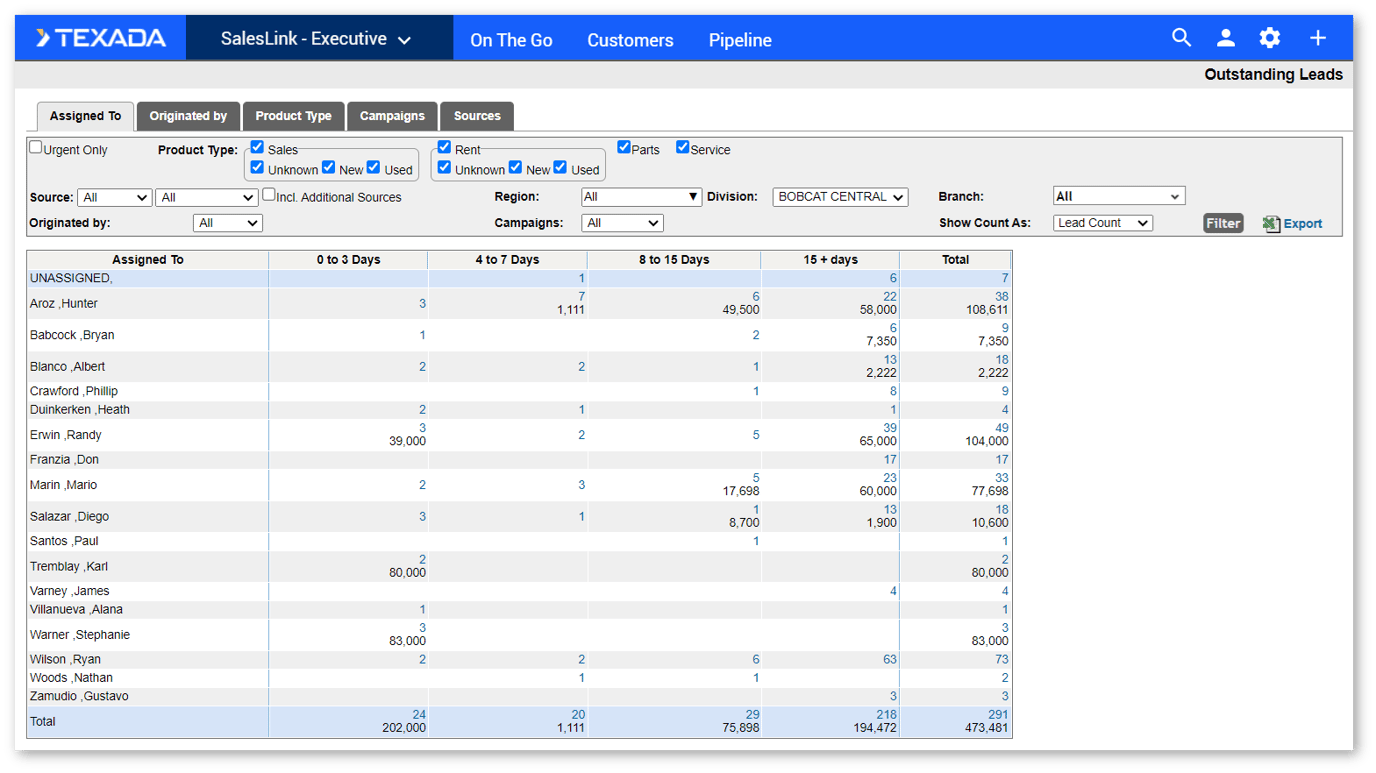Open the search icon in the top bar

[x=1181, y=37]
